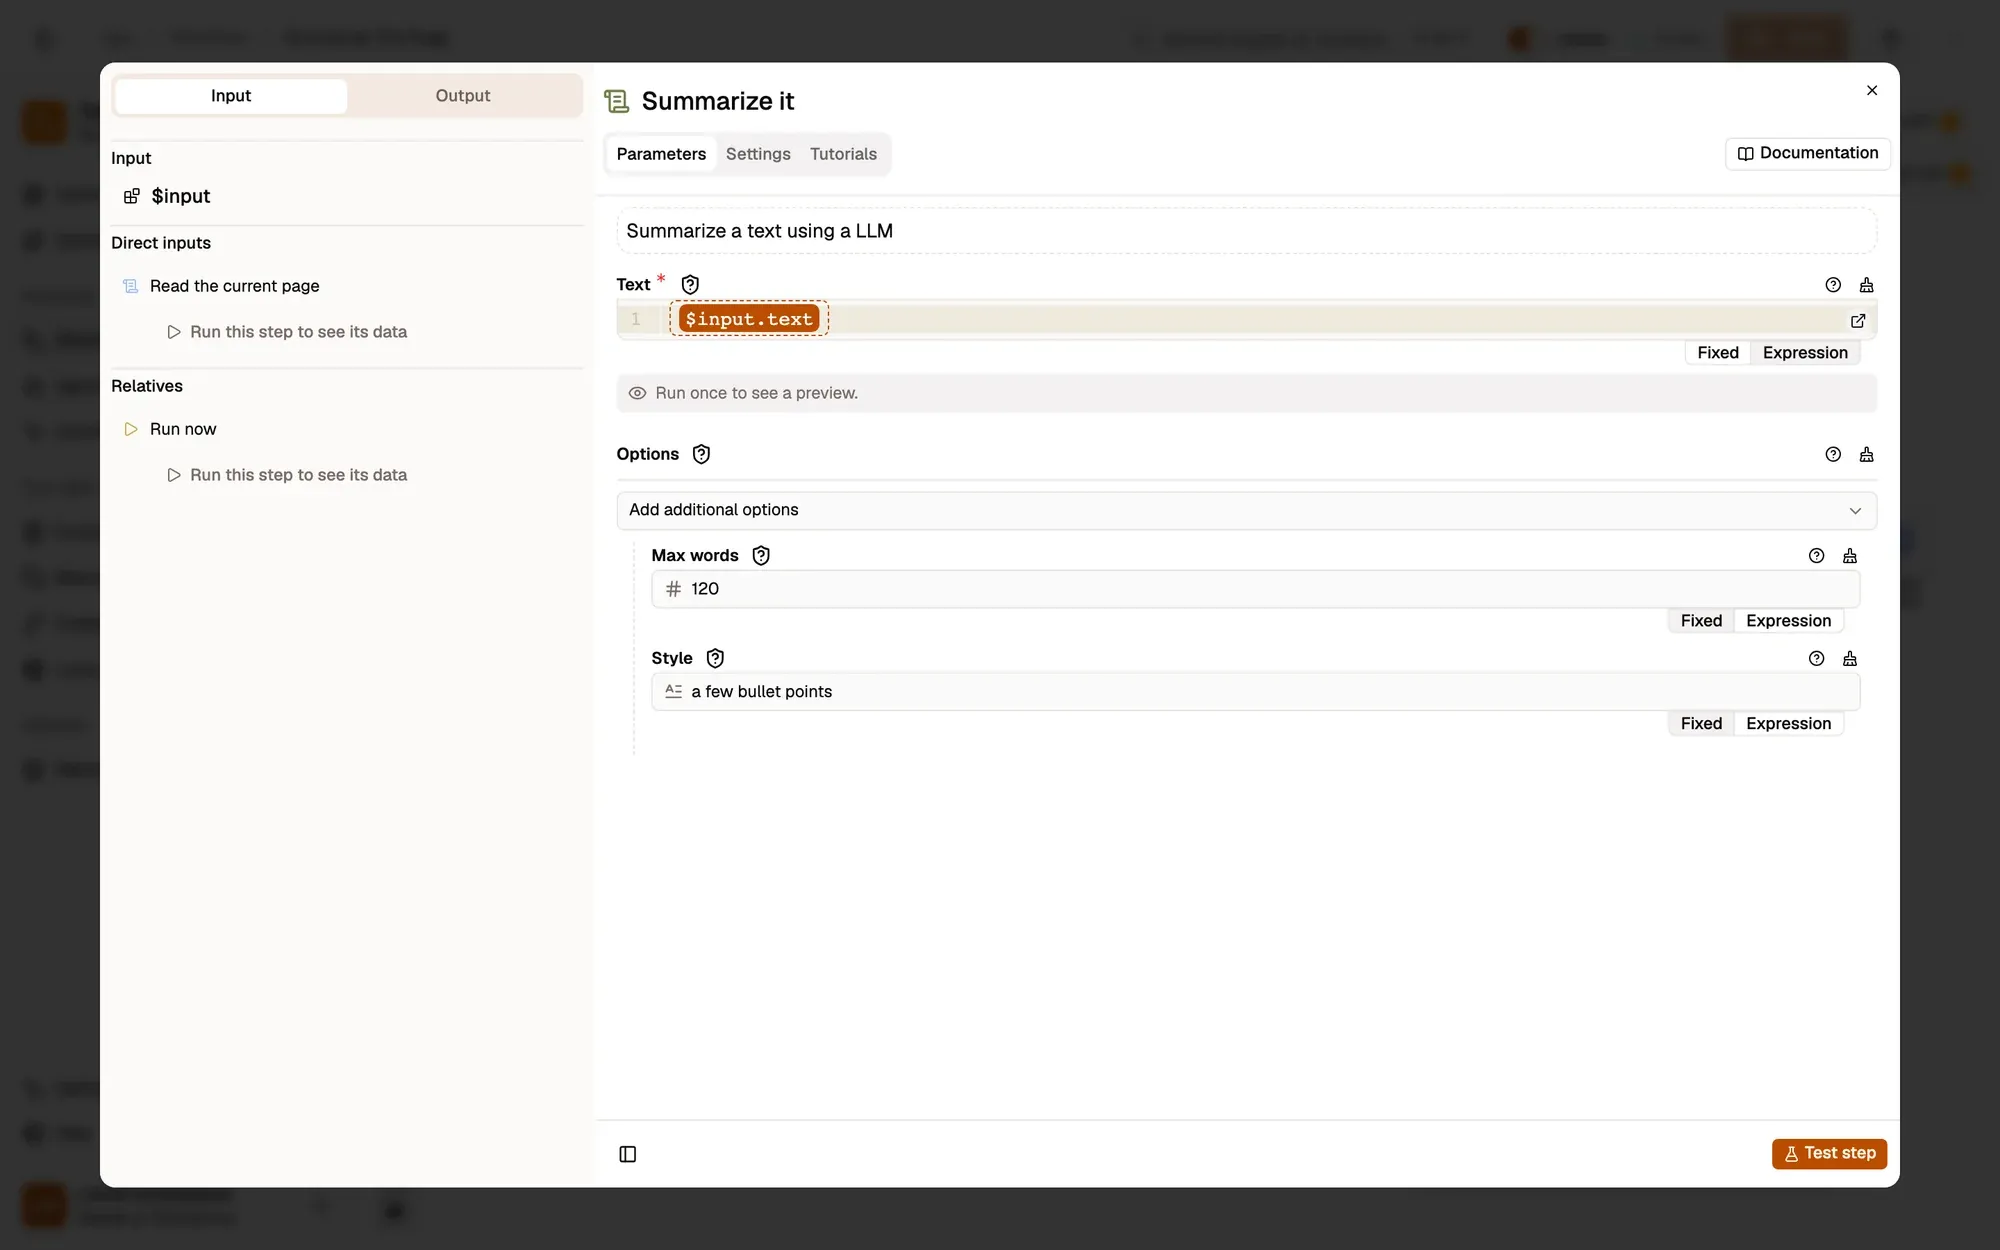Click the Max words input showing 120
This screenshot has height=1250, width=2000.
pyautogui.click(x=1255, y=589)
